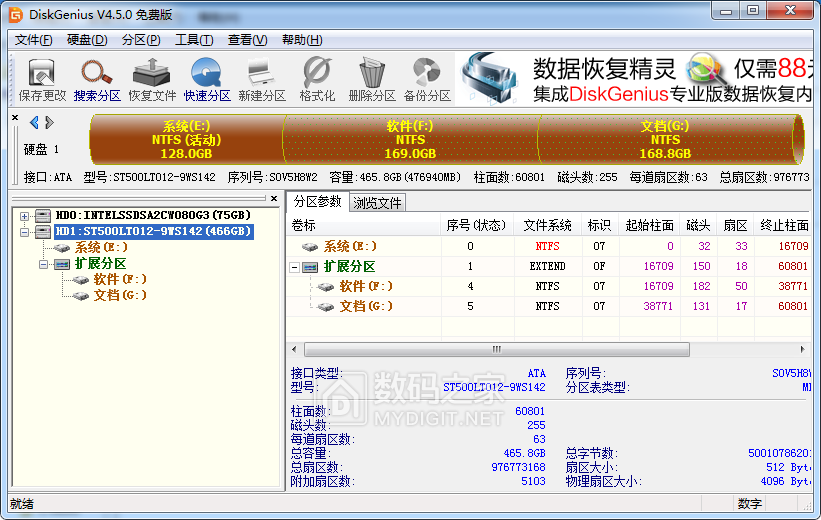Switch to the 浏览文件 tab

point(377,203)
